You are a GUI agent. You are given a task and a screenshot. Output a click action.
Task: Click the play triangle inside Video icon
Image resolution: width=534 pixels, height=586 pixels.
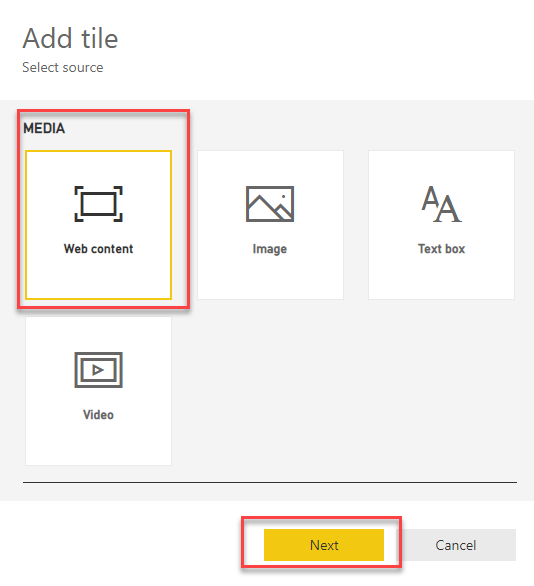point(98,370)
